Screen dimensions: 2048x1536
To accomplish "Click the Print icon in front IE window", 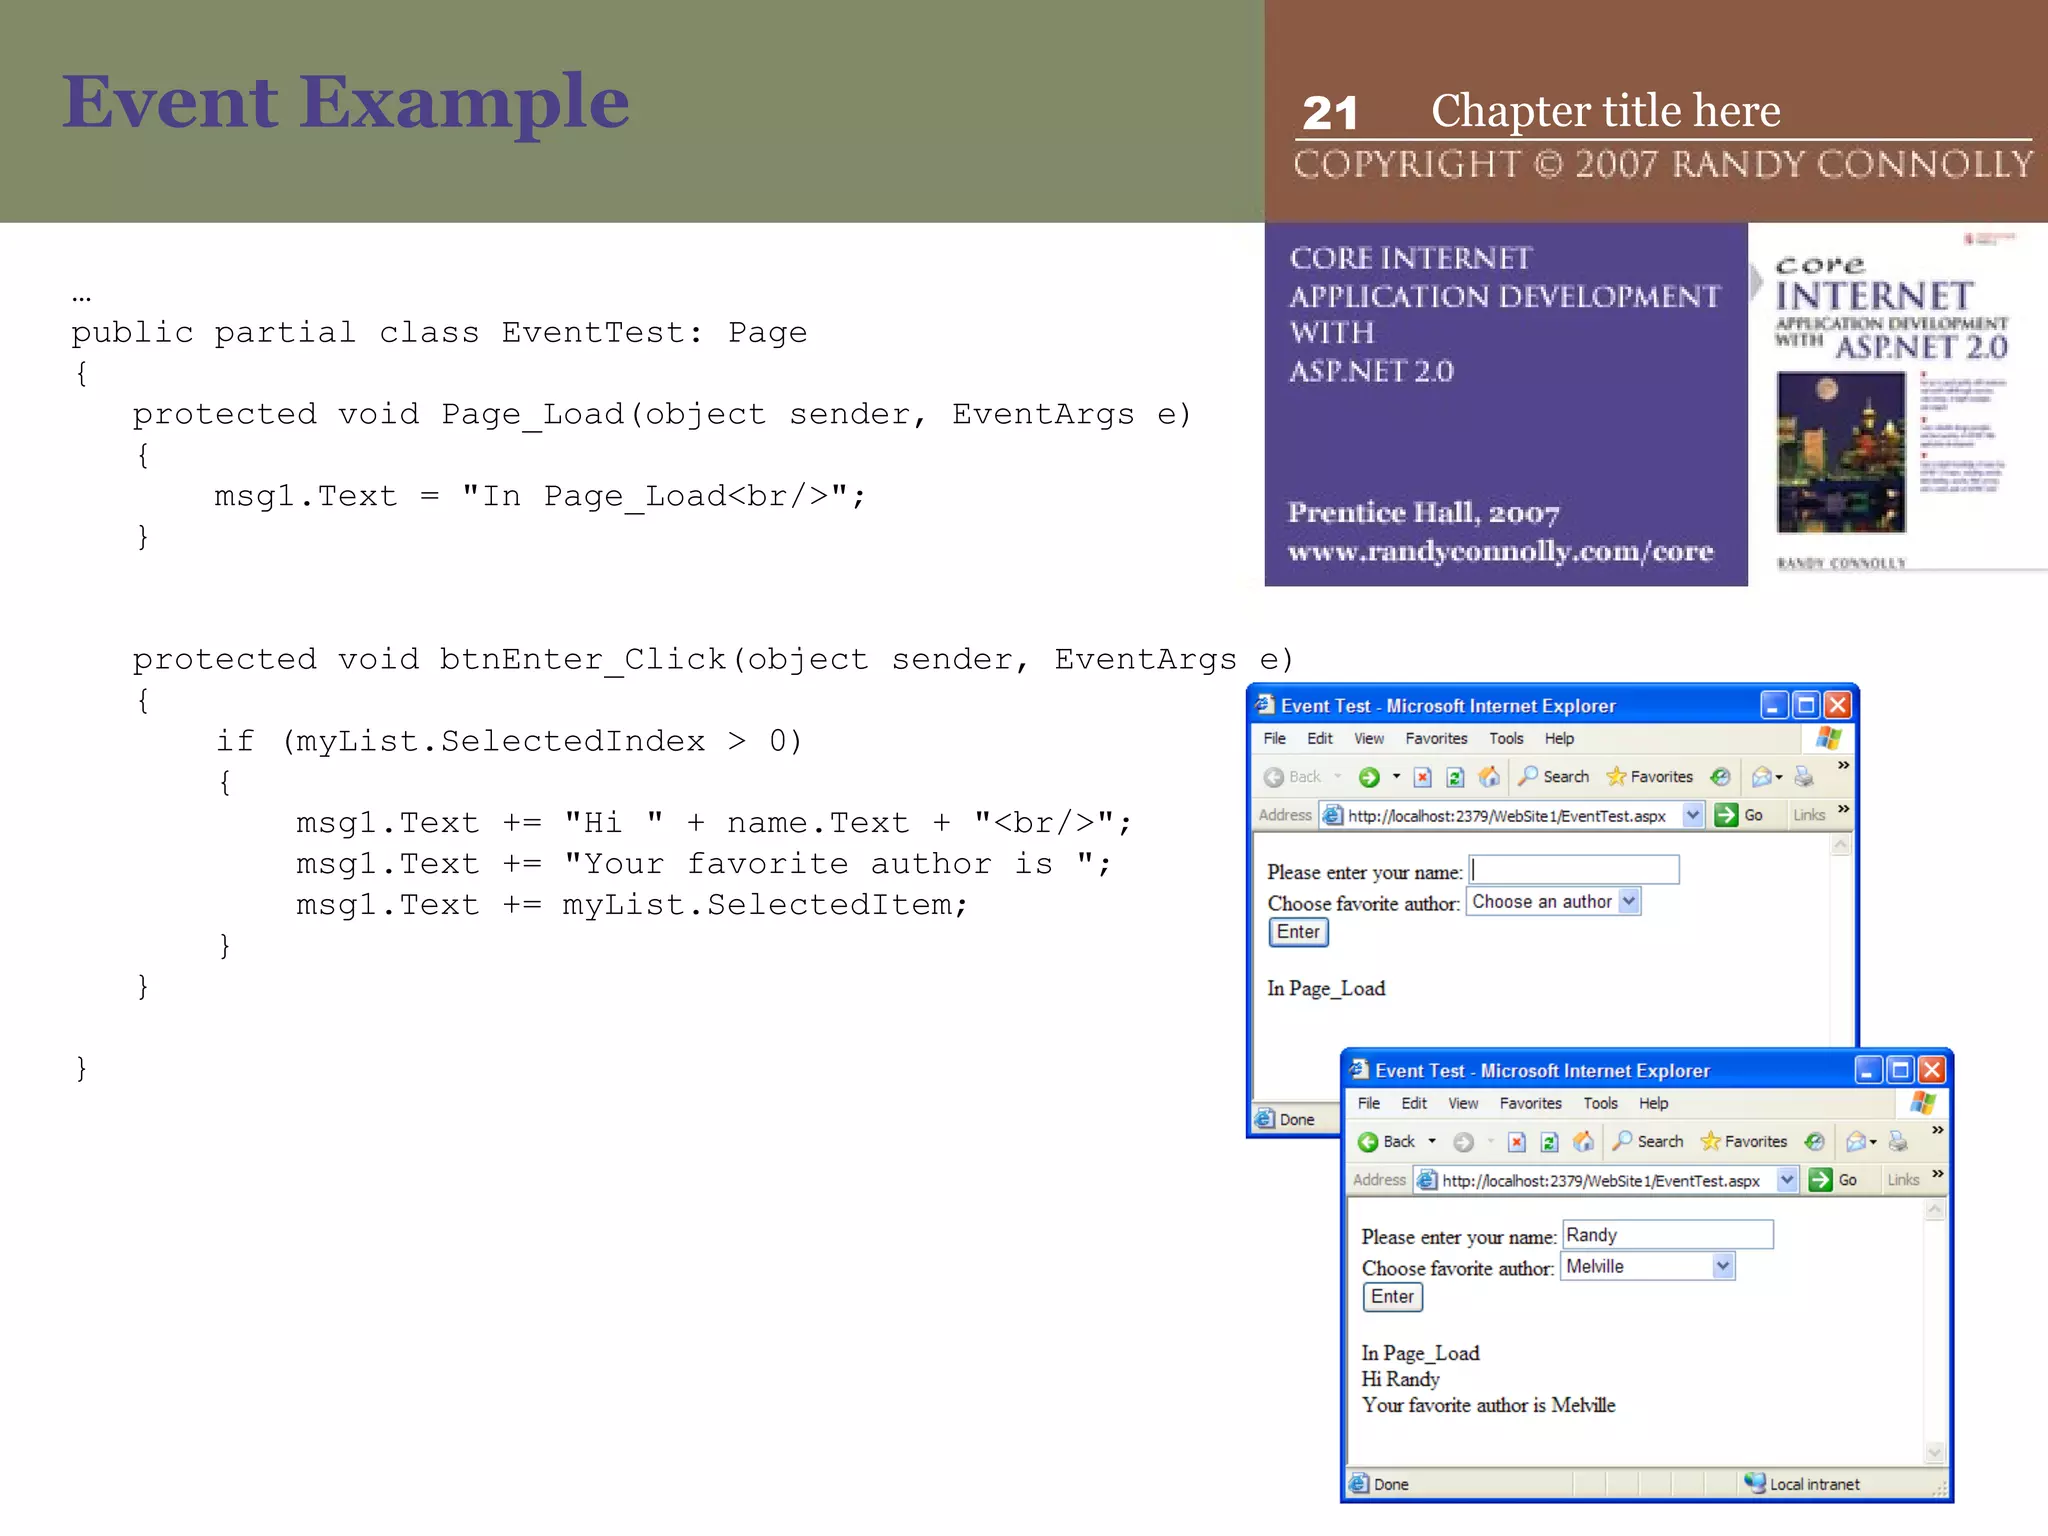I will 1898,1142.
